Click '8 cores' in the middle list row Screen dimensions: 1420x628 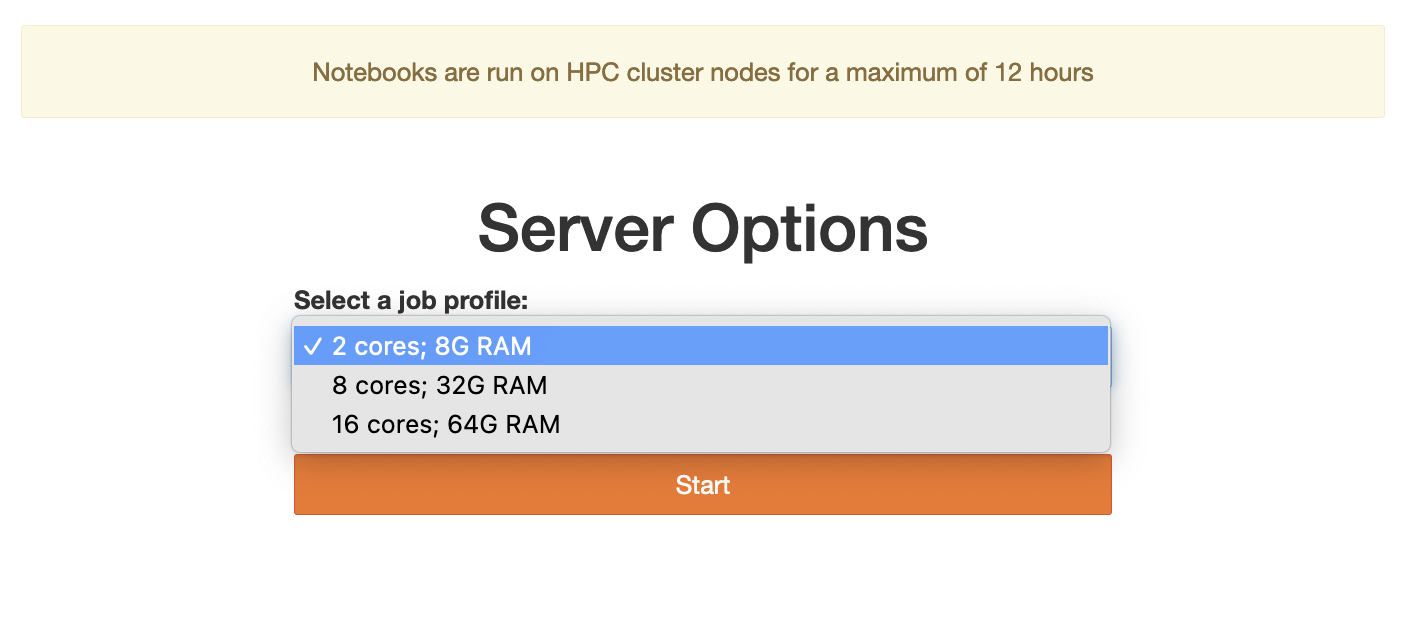tap(377, 385)
